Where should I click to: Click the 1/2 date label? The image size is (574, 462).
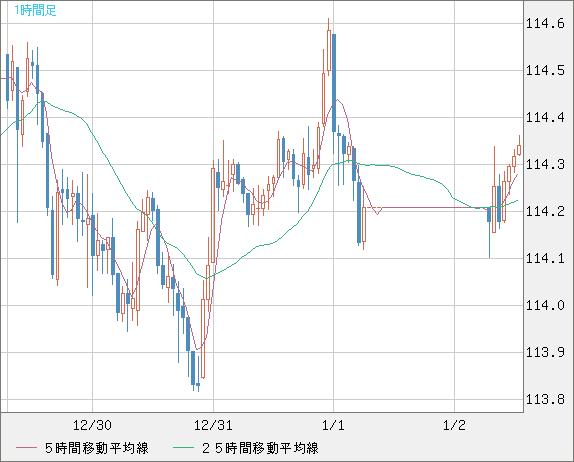(454, 425)
